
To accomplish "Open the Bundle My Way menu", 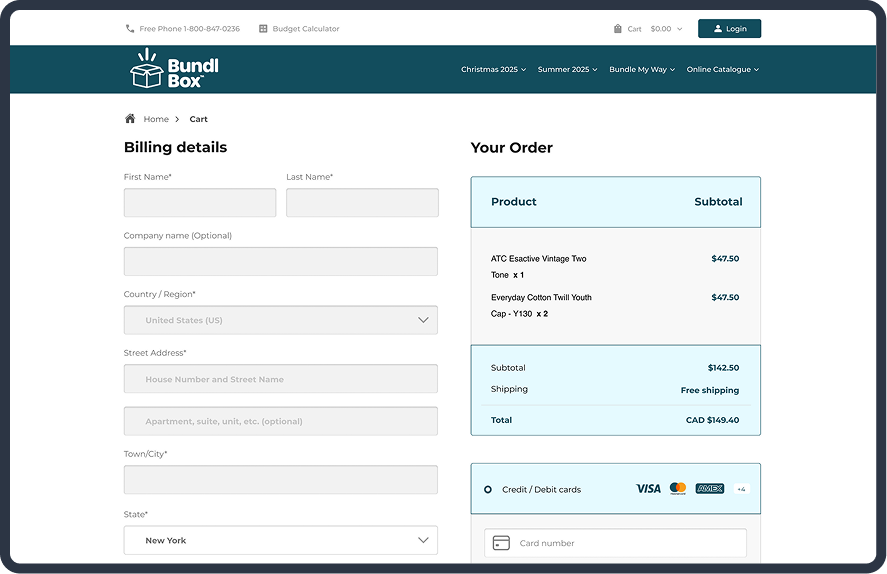I will (x=642, y=69).
